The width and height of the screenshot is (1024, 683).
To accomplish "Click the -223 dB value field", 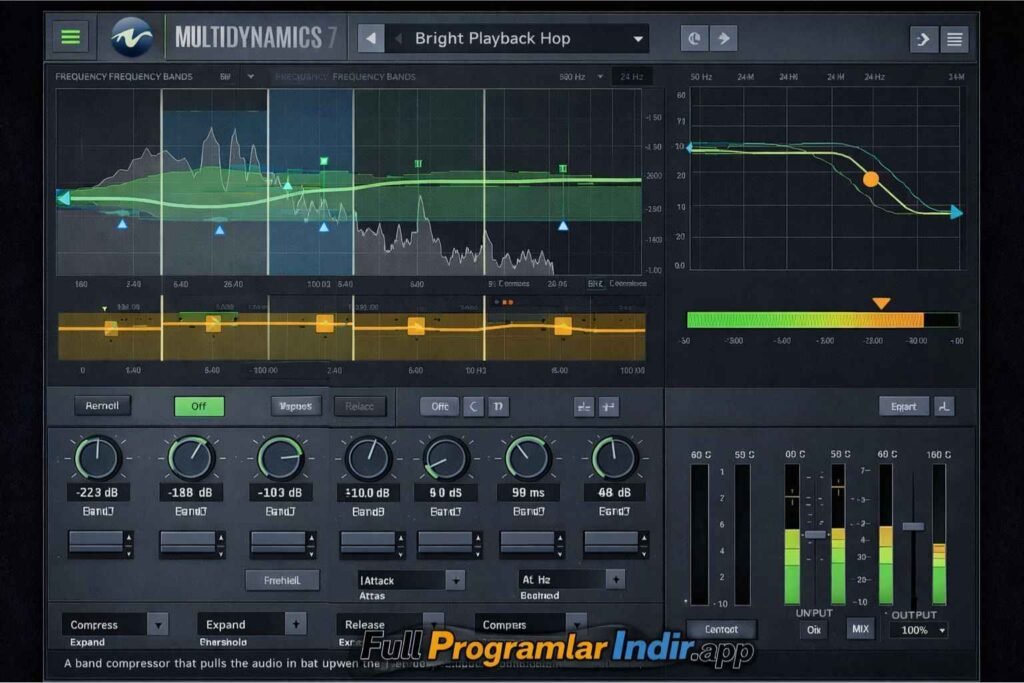I will [97, 492].
